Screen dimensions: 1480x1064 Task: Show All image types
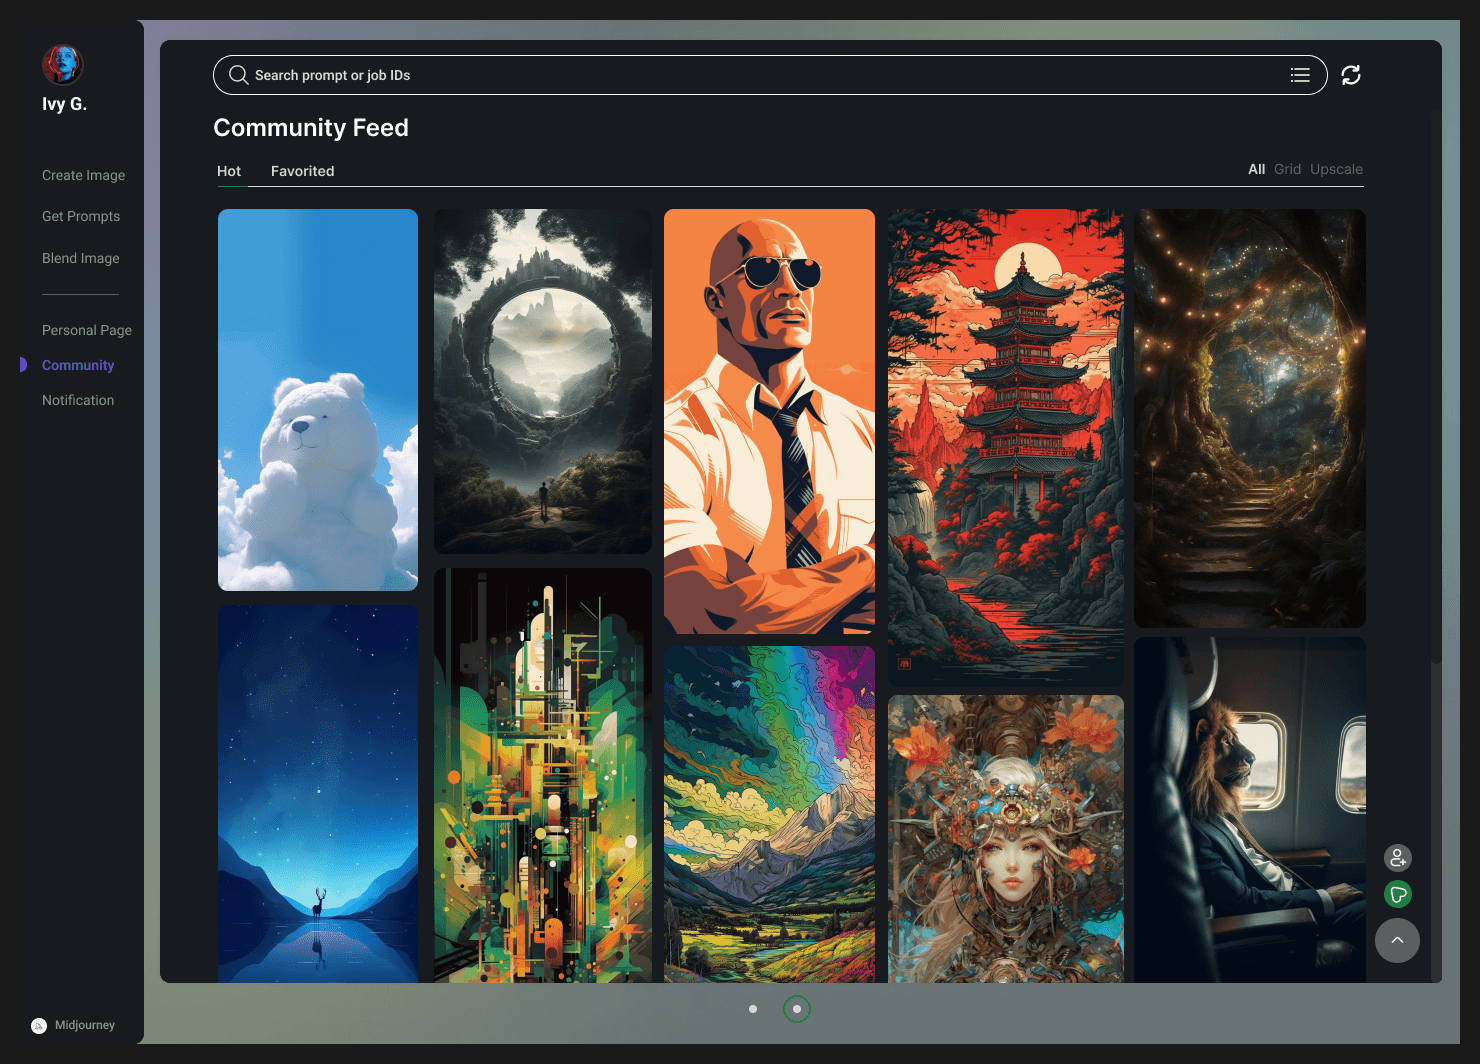[1256, 169]
